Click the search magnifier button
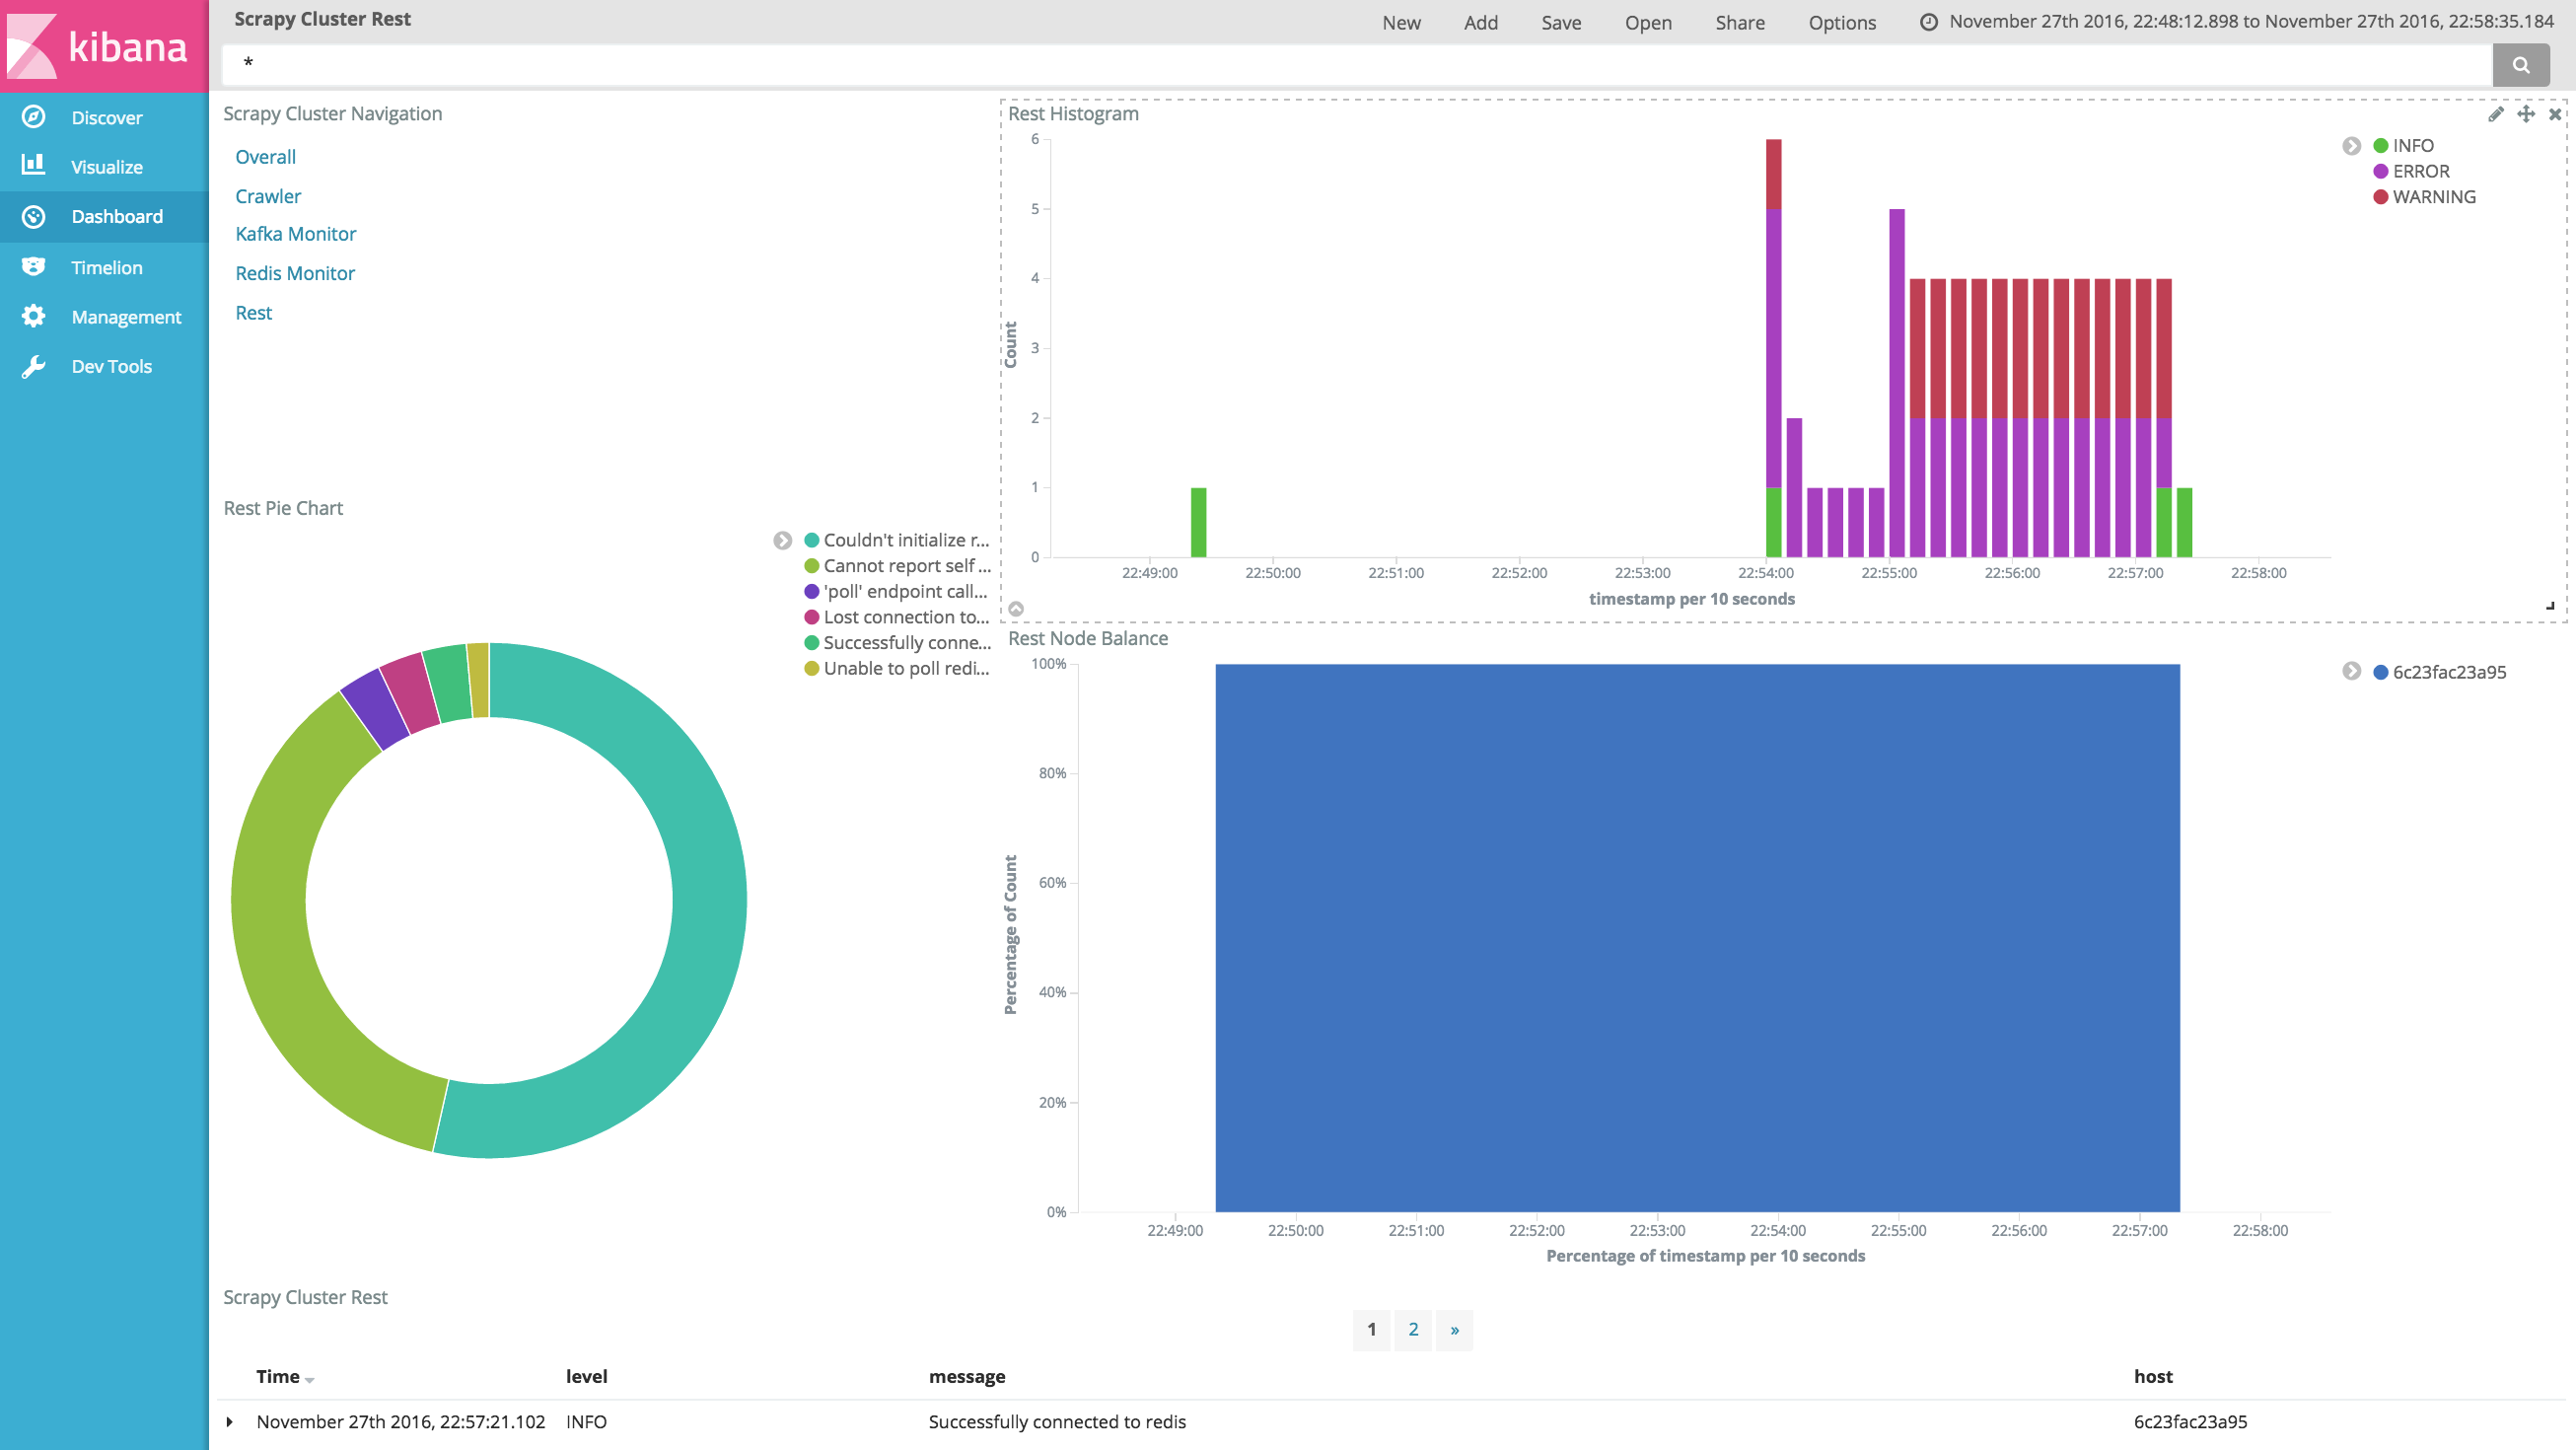Image resolution: width=2576 pixels, height=1450 pixels. [2520, 66]
